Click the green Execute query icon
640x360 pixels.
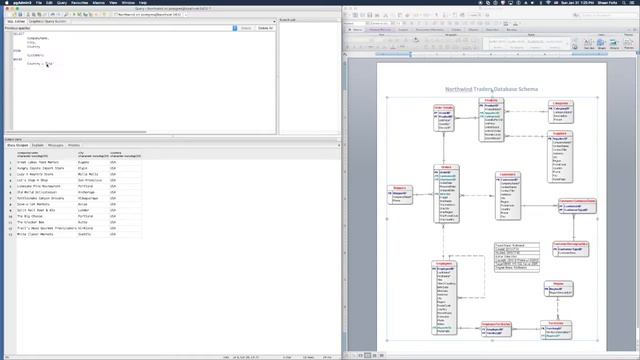pyautogui.click(x=74, y=14)
